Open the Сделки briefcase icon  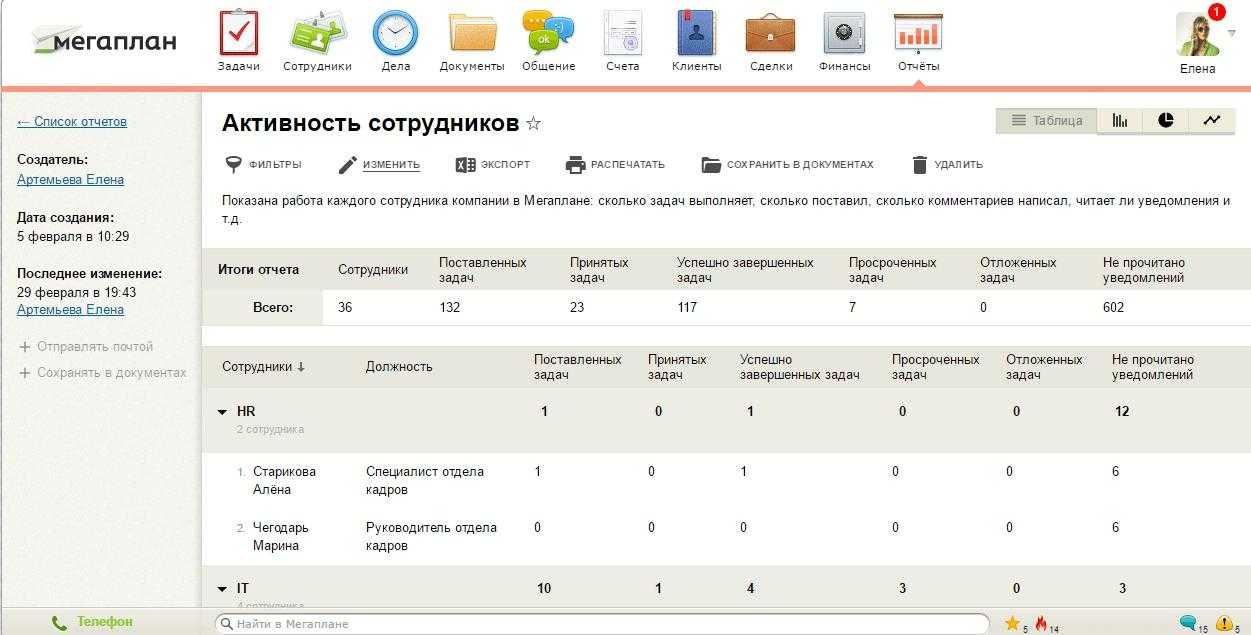pos(770,35)
